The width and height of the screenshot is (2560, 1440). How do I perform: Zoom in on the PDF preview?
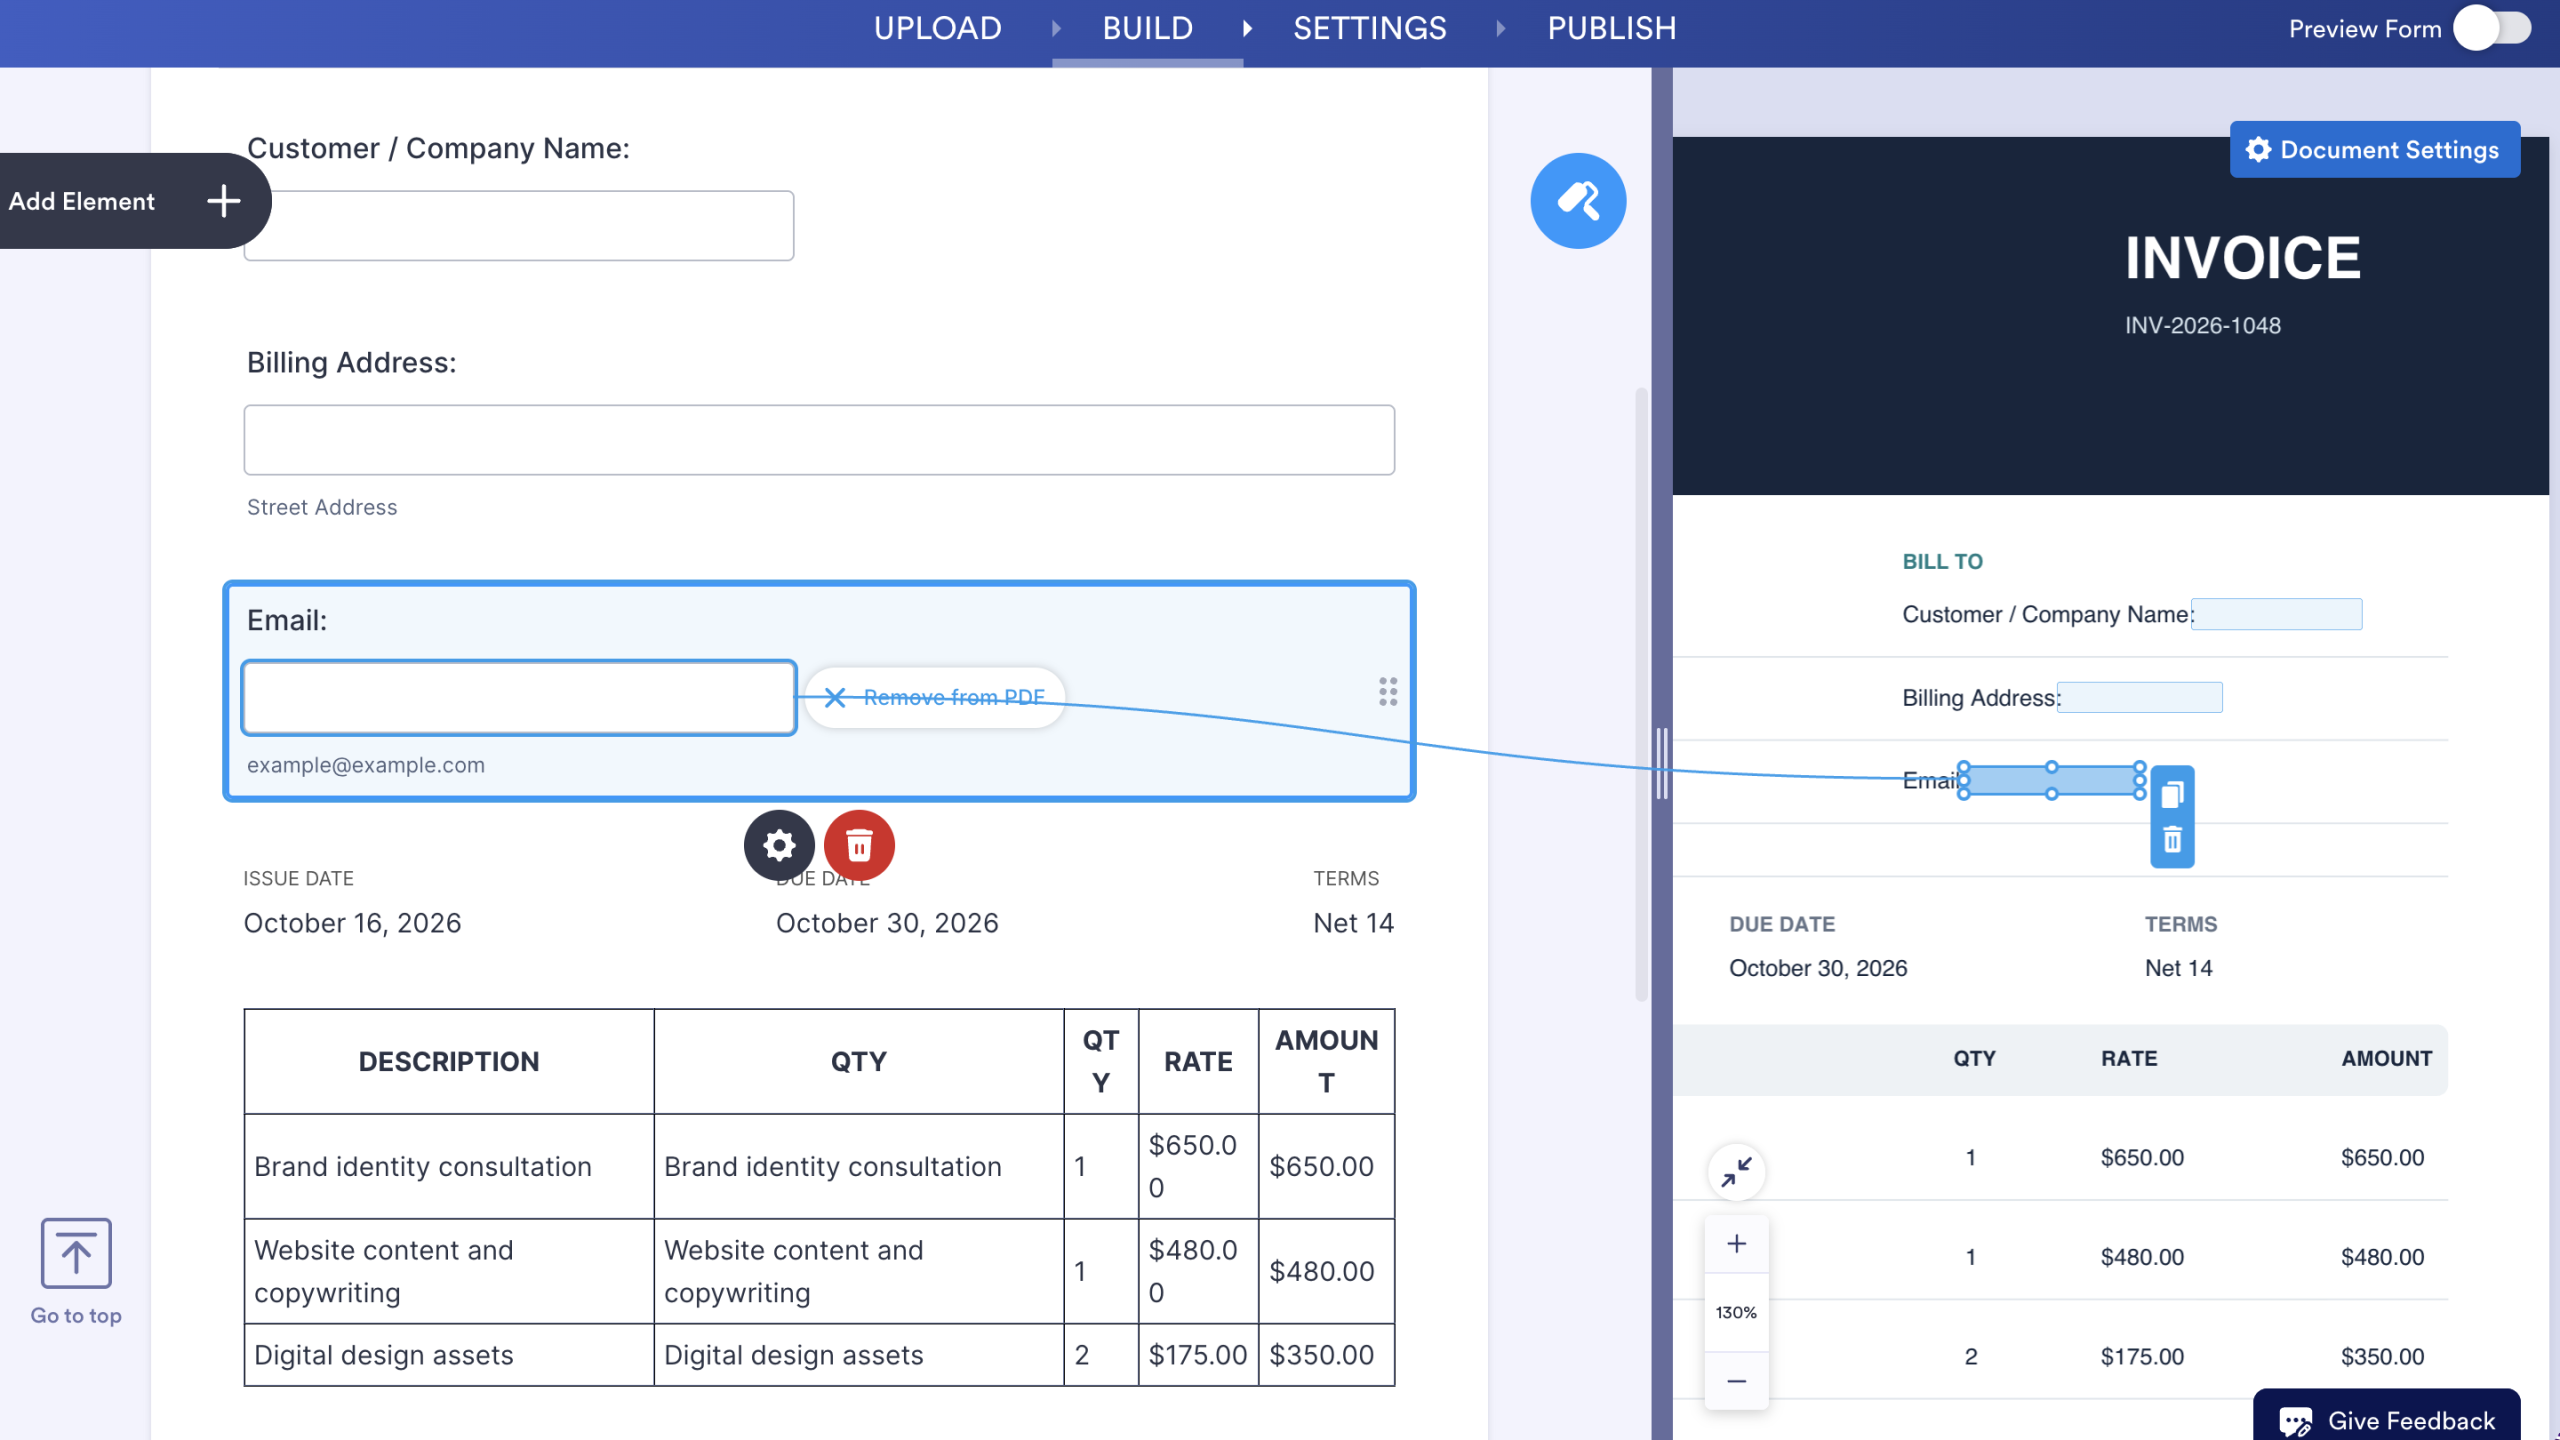point(1737,1244)
